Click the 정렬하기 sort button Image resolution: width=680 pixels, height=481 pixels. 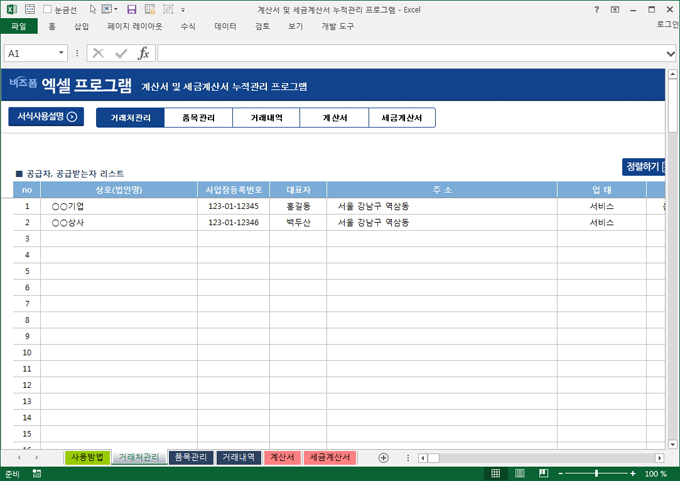pos(644,167)
